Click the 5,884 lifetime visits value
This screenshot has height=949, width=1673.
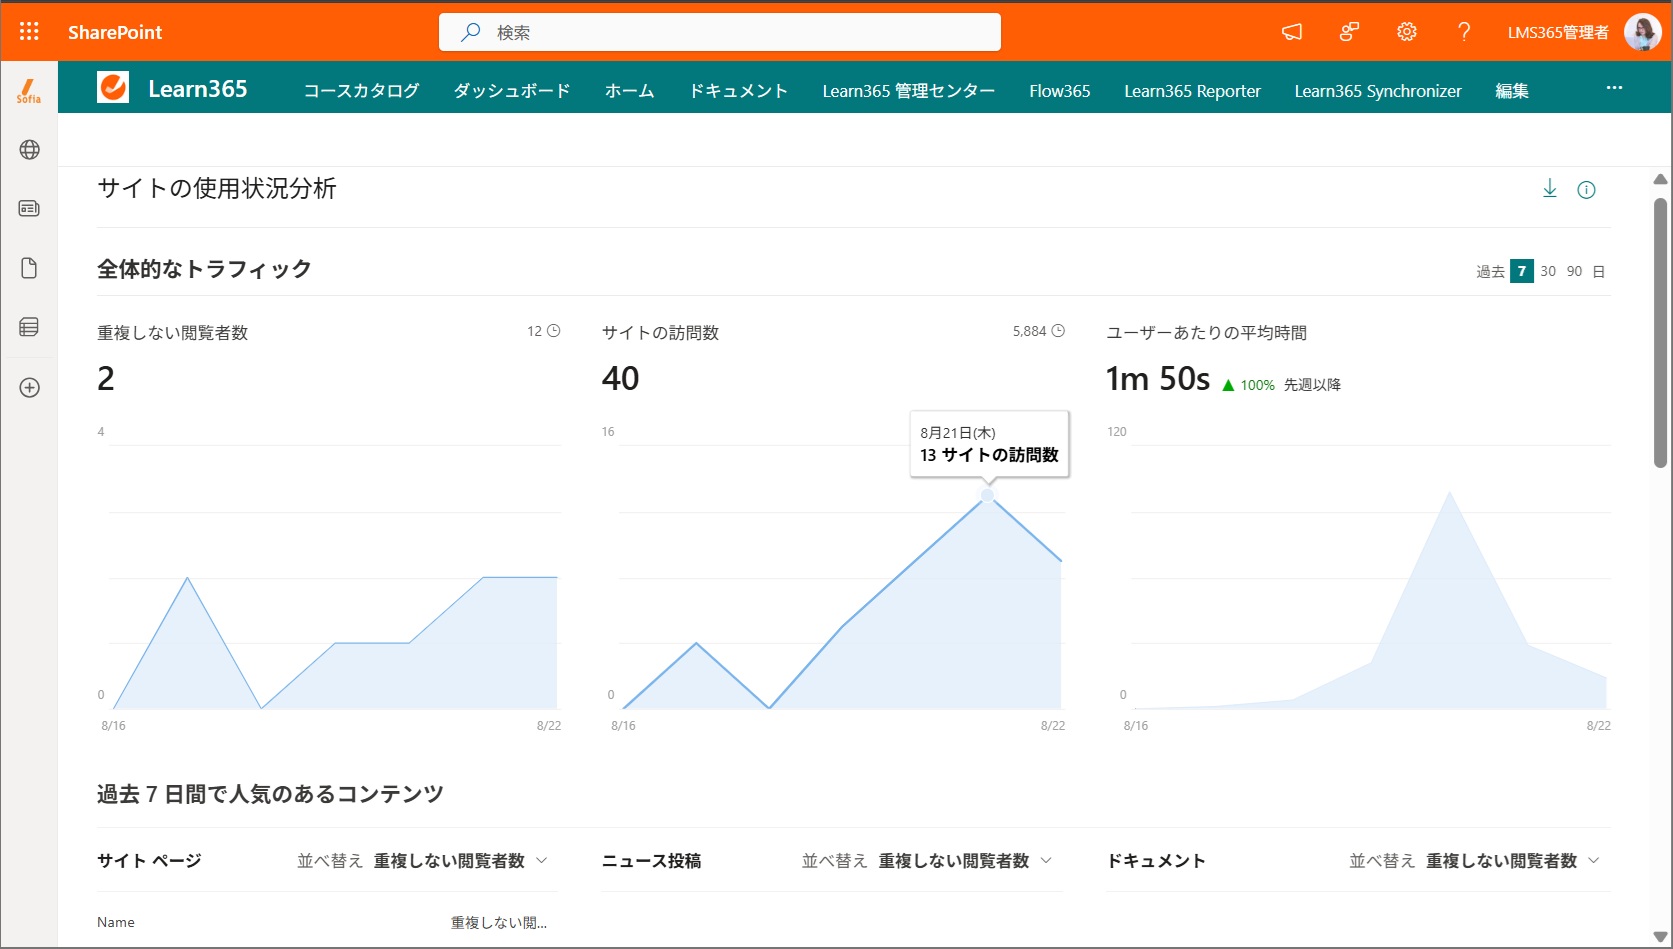click(1029, 331)
